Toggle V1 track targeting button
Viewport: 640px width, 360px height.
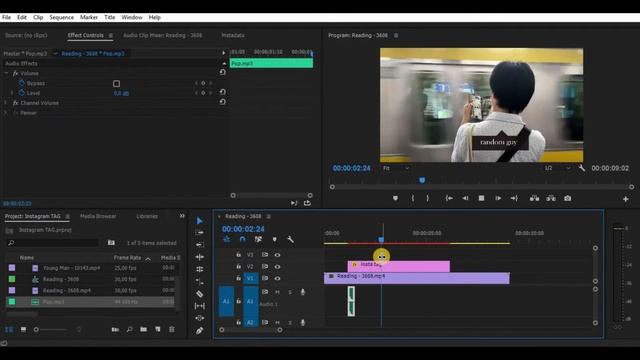[x=250, y=278]
